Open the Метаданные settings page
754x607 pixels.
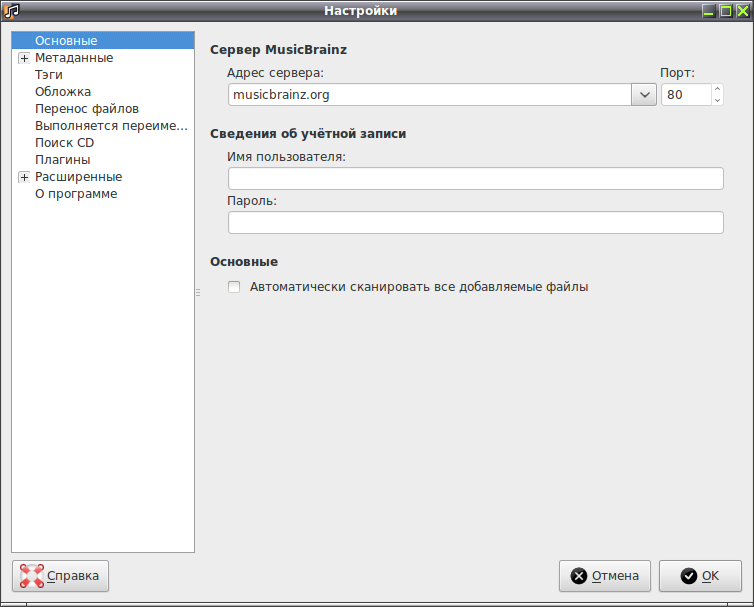tap(74, 58)
